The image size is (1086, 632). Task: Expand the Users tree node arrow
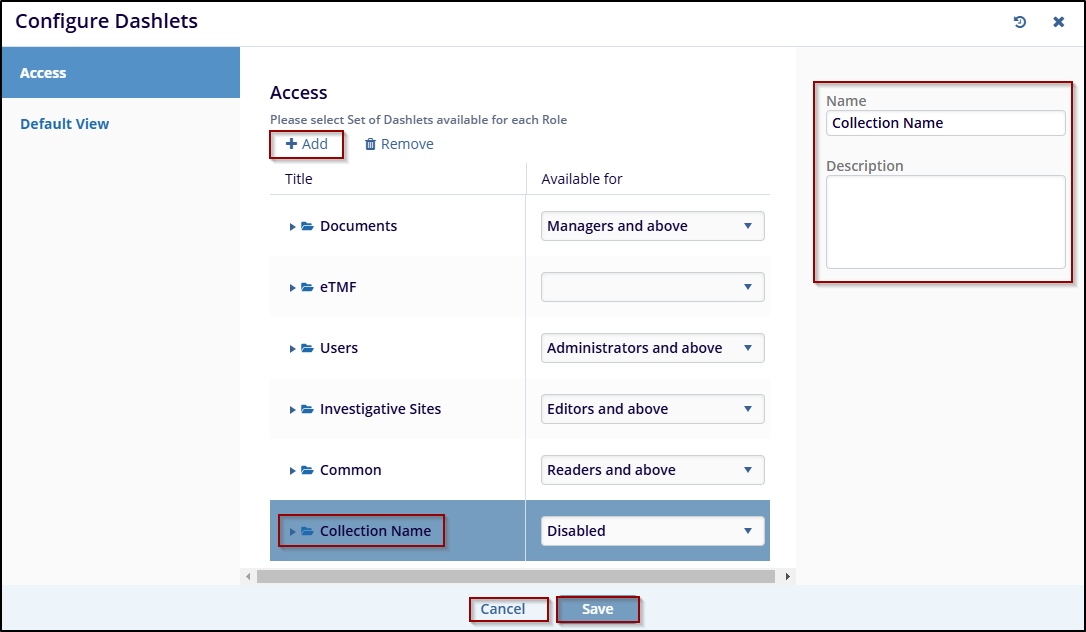[x=292, y=349]
